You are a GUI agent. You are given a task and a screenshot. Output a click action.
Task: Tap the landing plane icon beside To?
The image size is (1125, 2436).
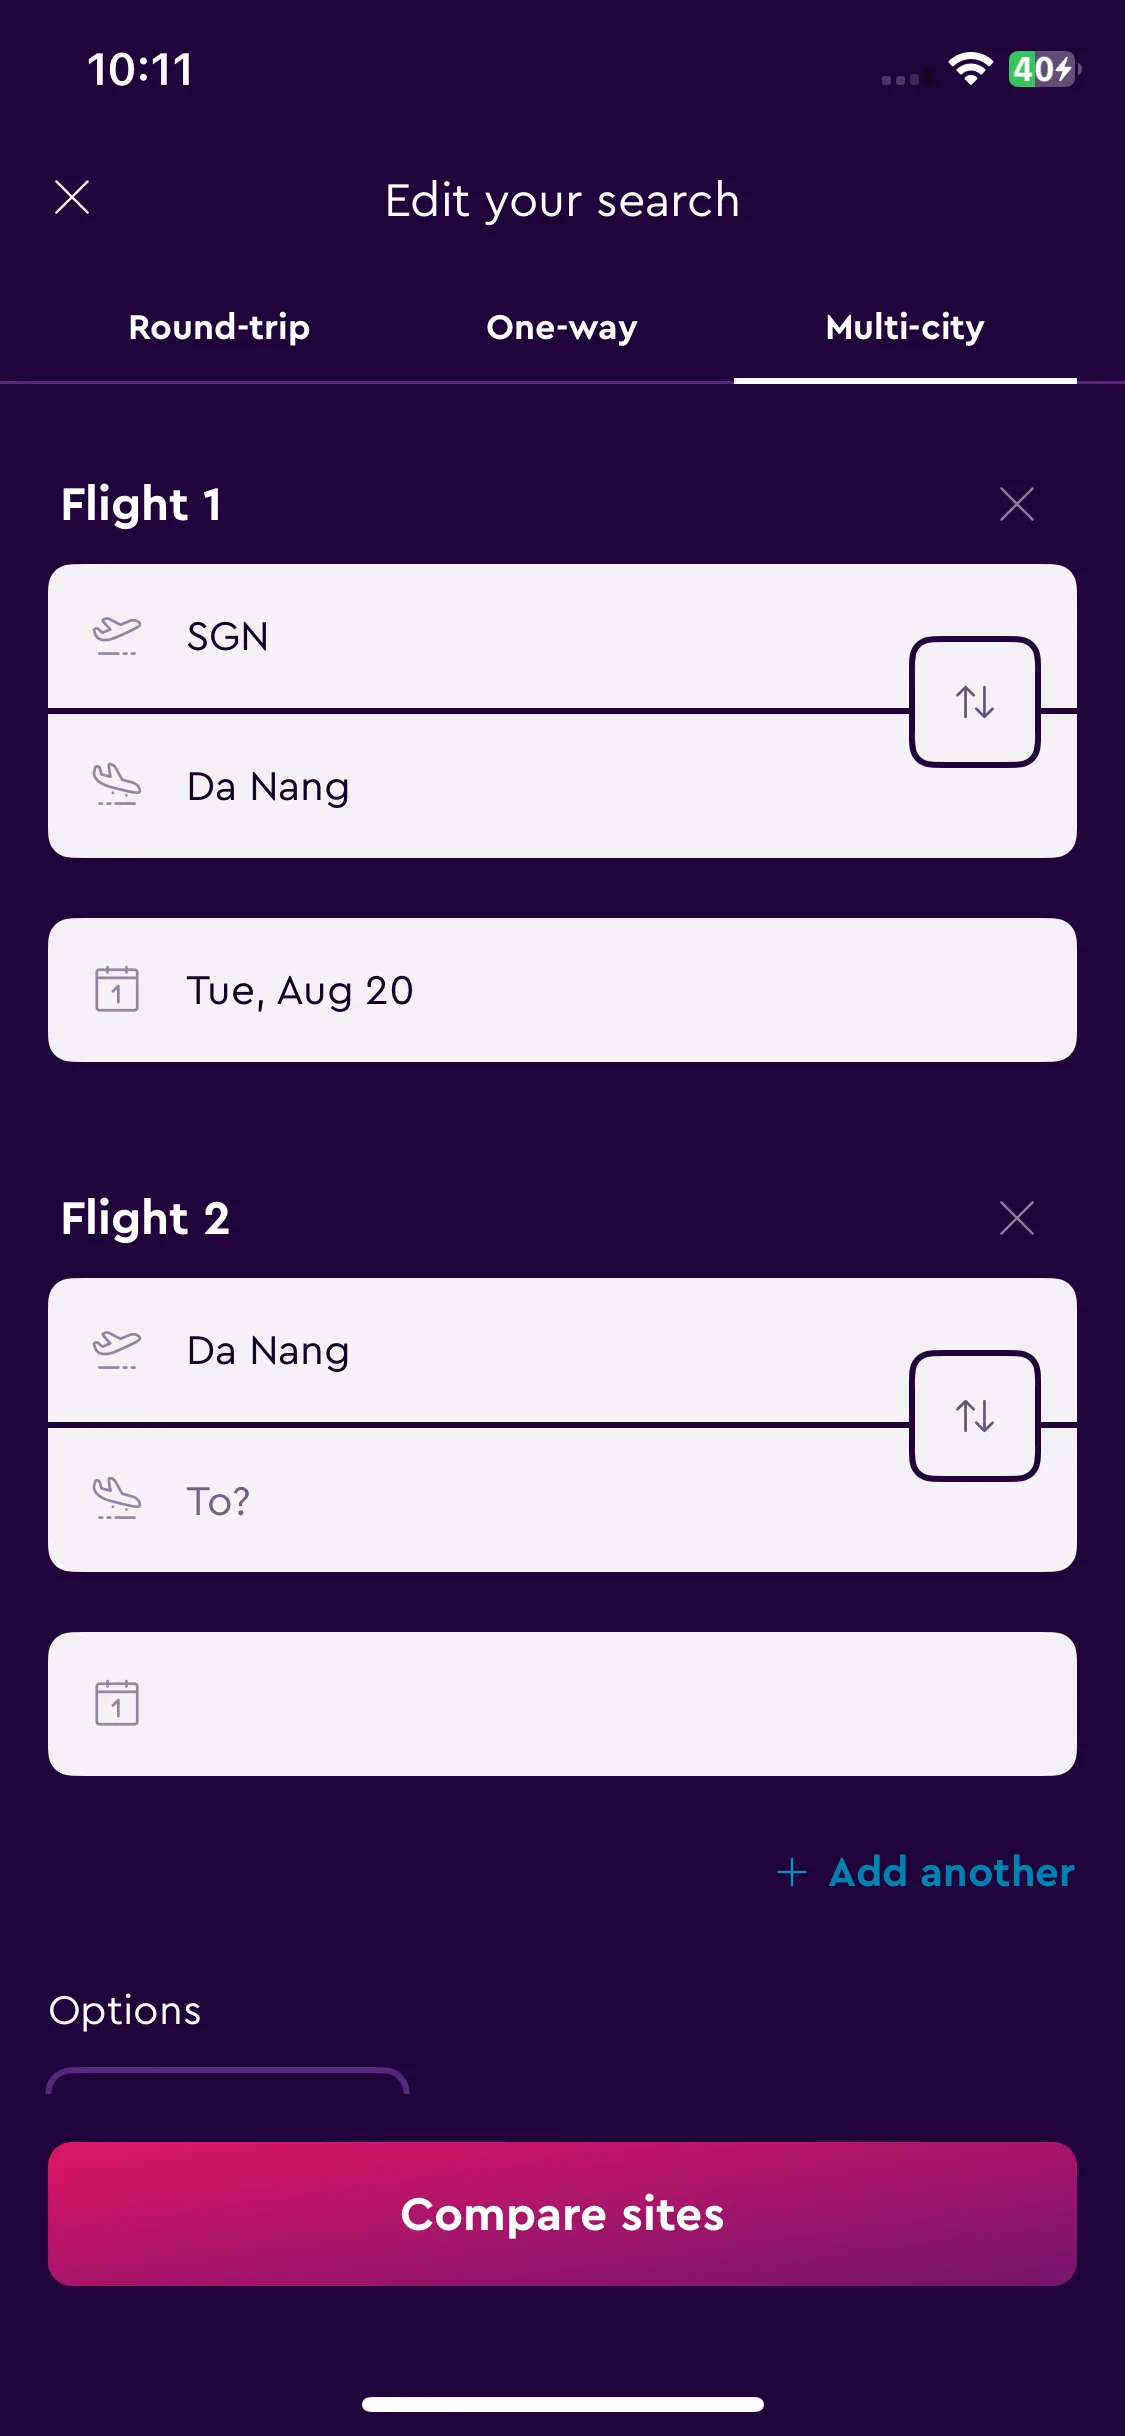click(117, 1499)
